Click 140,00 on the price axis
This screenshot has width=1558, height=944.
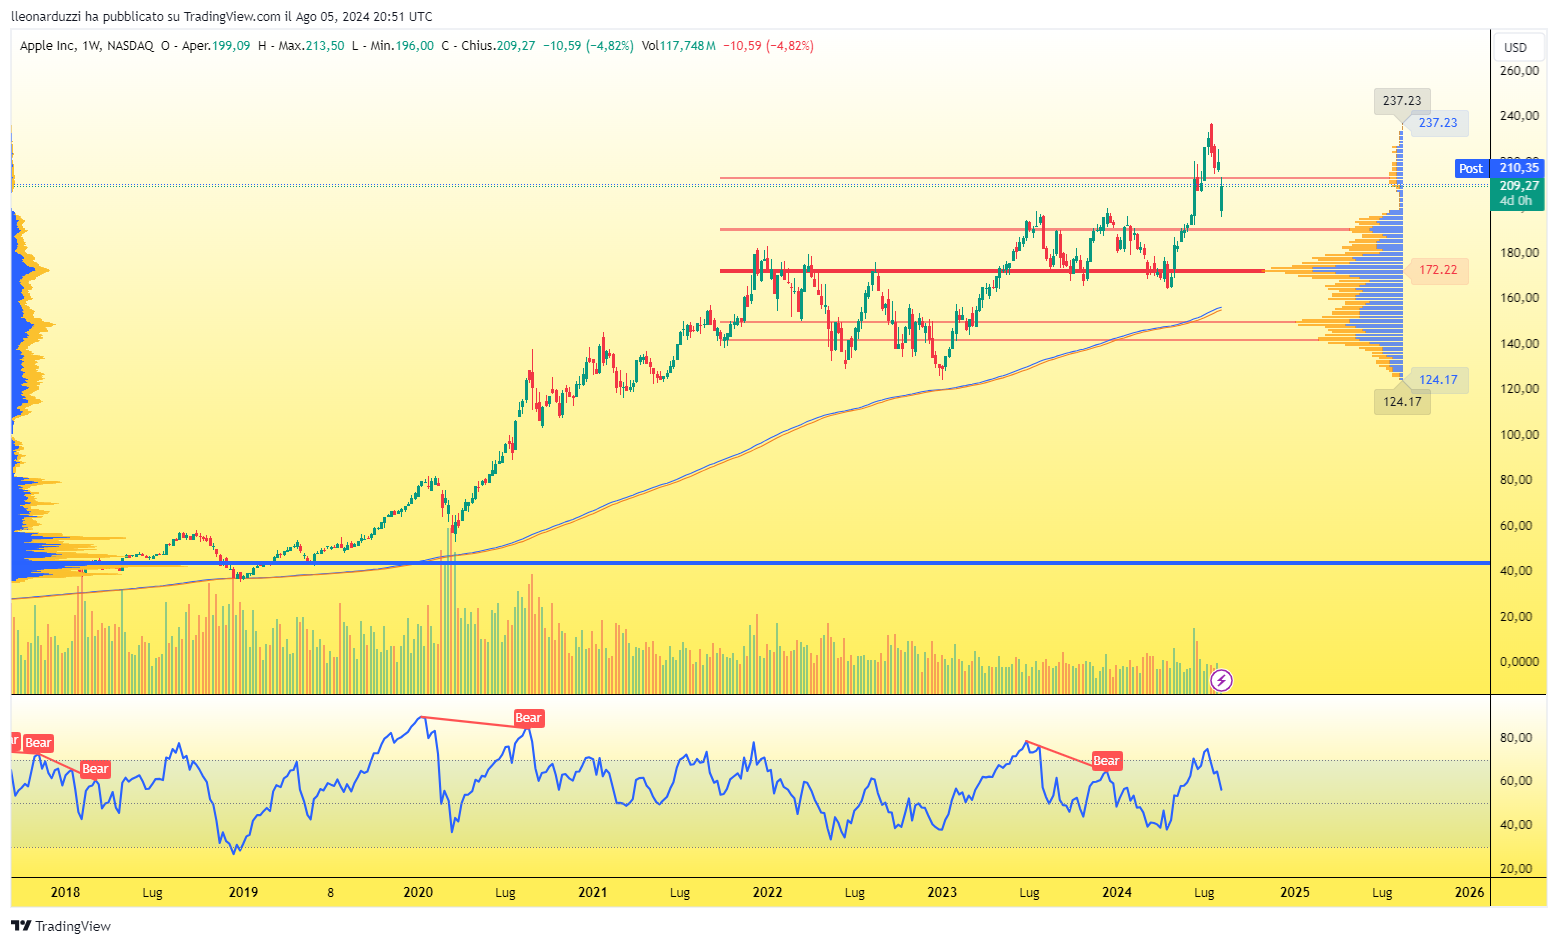(x=1519, y=344)
